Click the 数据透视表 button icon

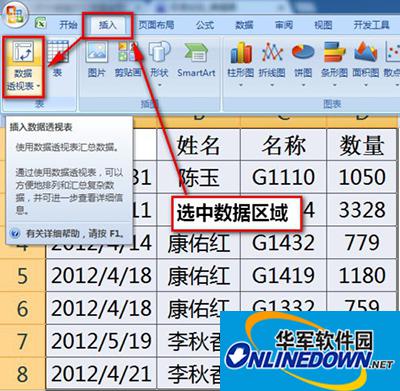tap(23, 53)
